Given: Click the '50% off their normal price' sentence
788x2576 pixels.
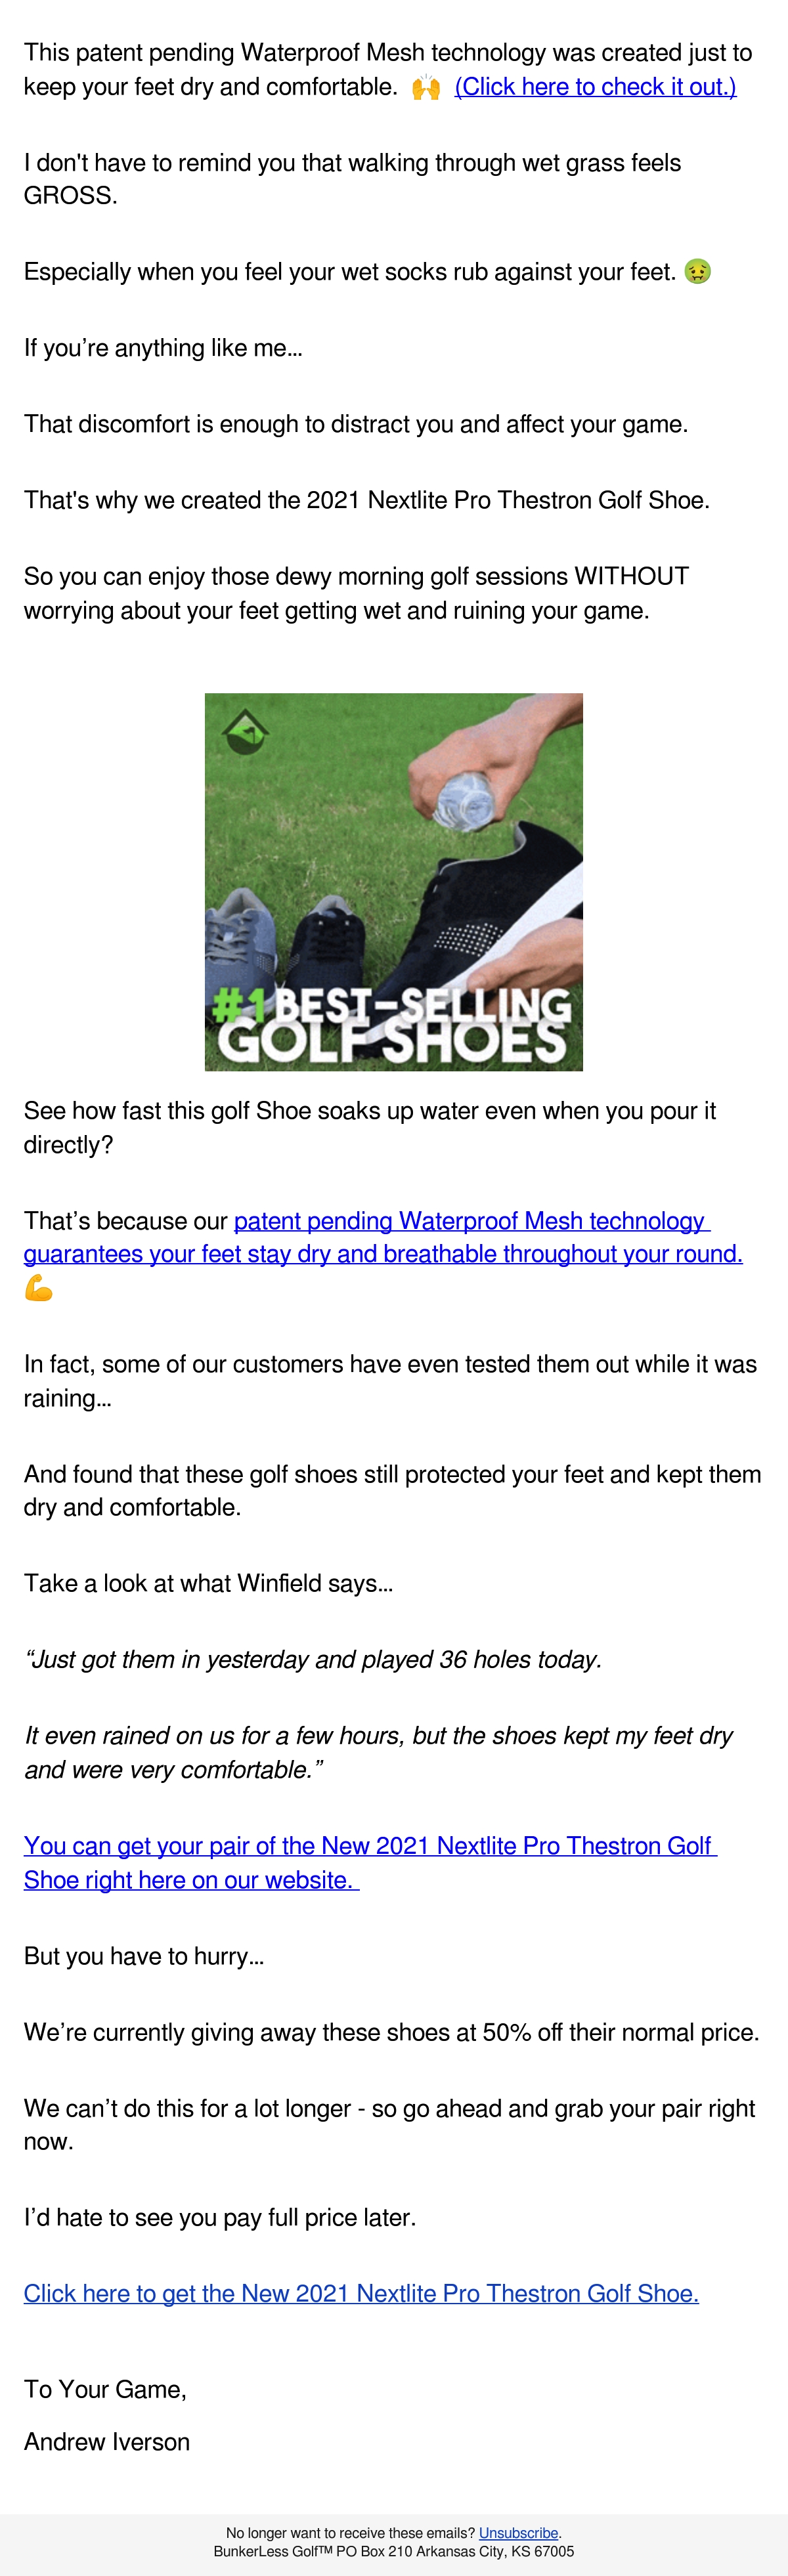Looking at the screenshot, I should pyautogui.click(x=391, y=2032).
